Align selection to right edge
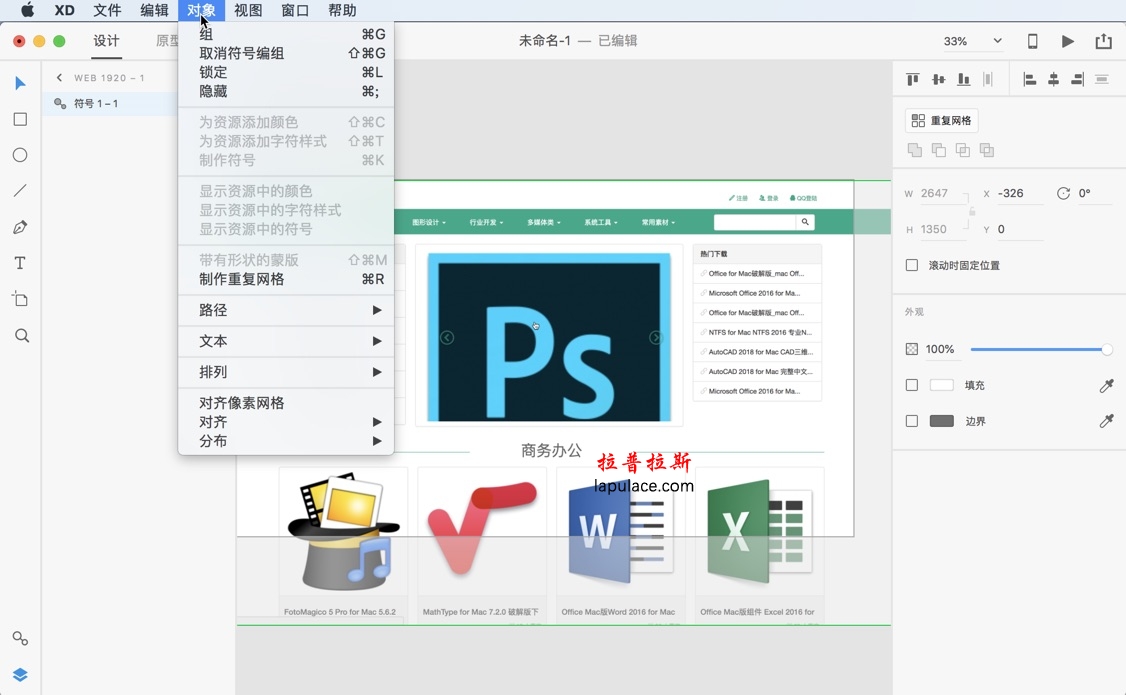Screen dimensions: 1126x695 pos(1077,79)
